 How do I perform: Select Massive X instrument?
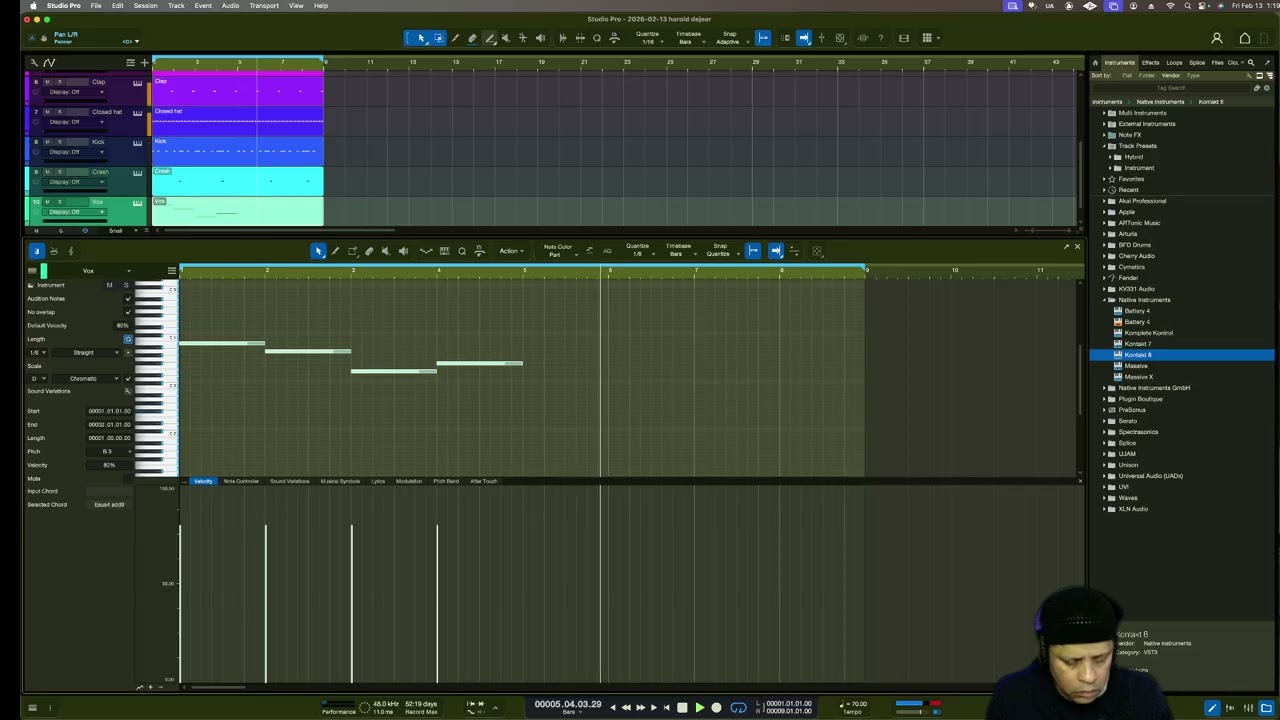[1138, 377]
